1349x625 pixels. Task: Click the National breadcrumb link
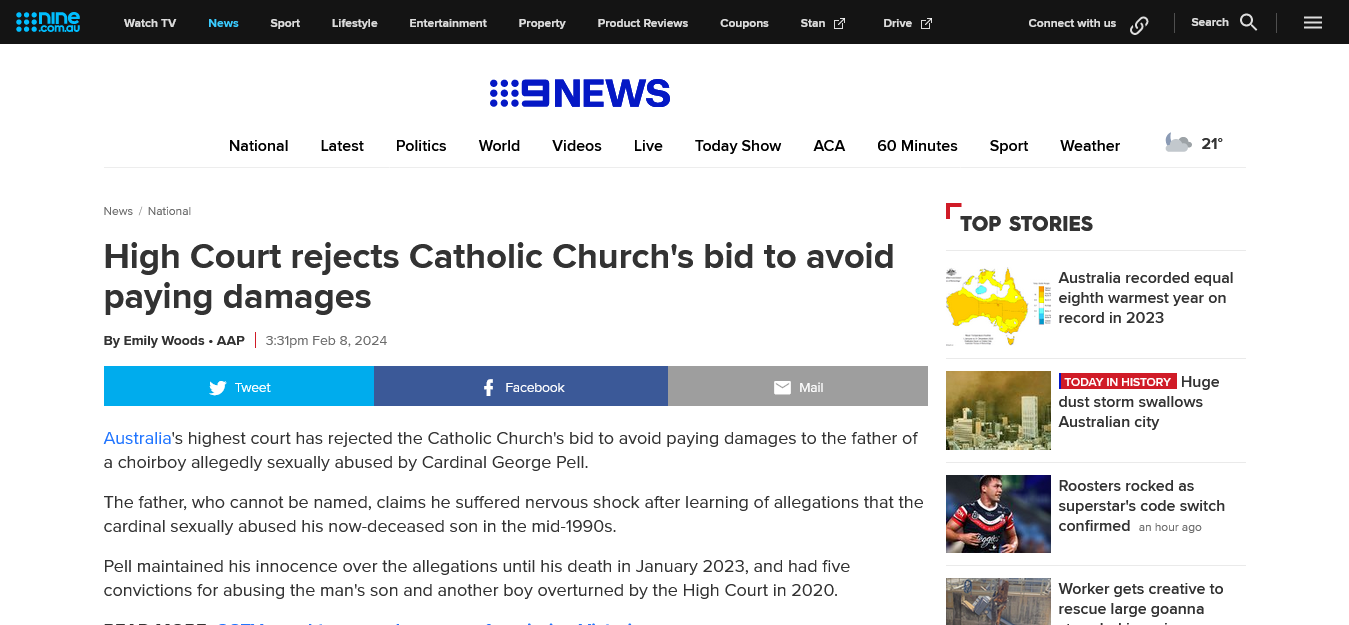169,211
